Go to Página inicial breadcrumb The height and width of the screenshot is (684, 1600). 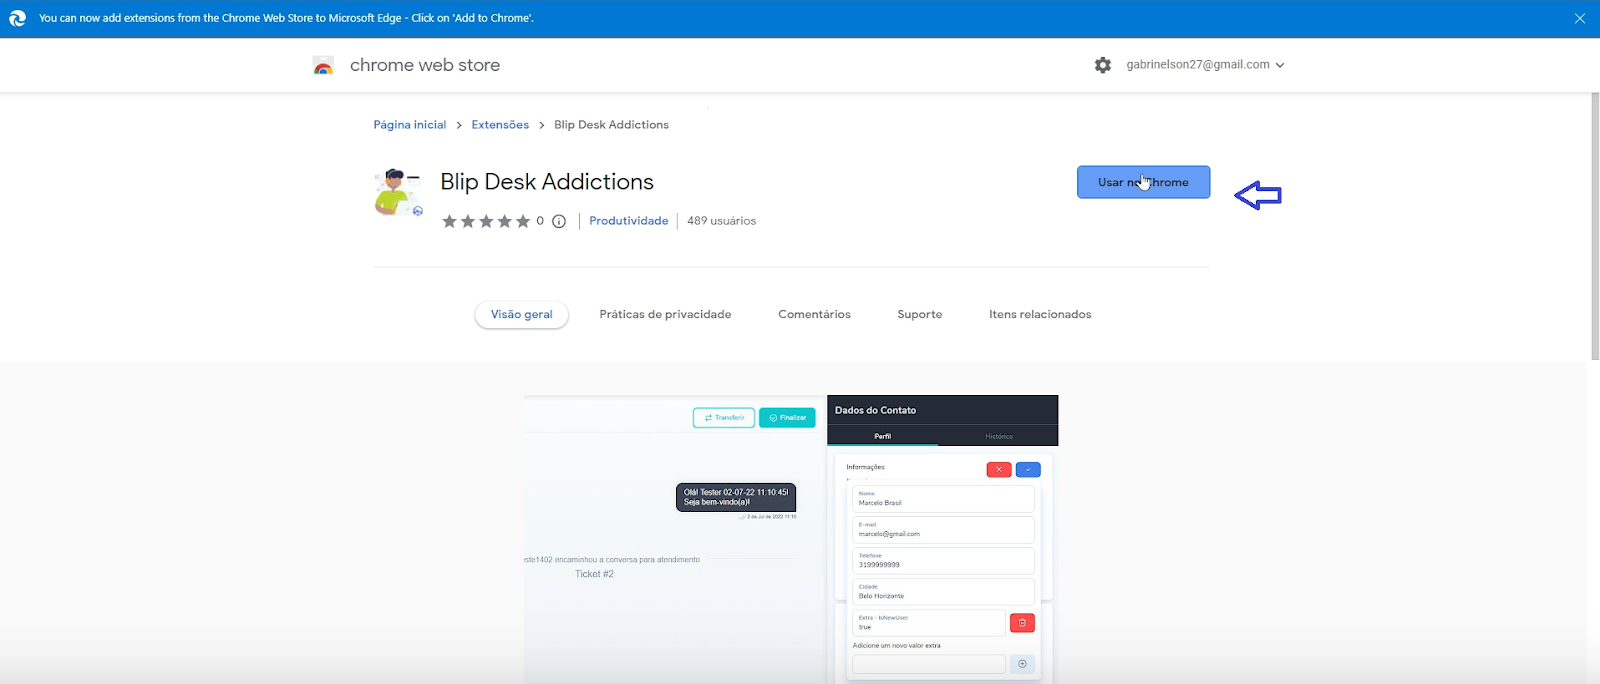[x=410, y=125]
